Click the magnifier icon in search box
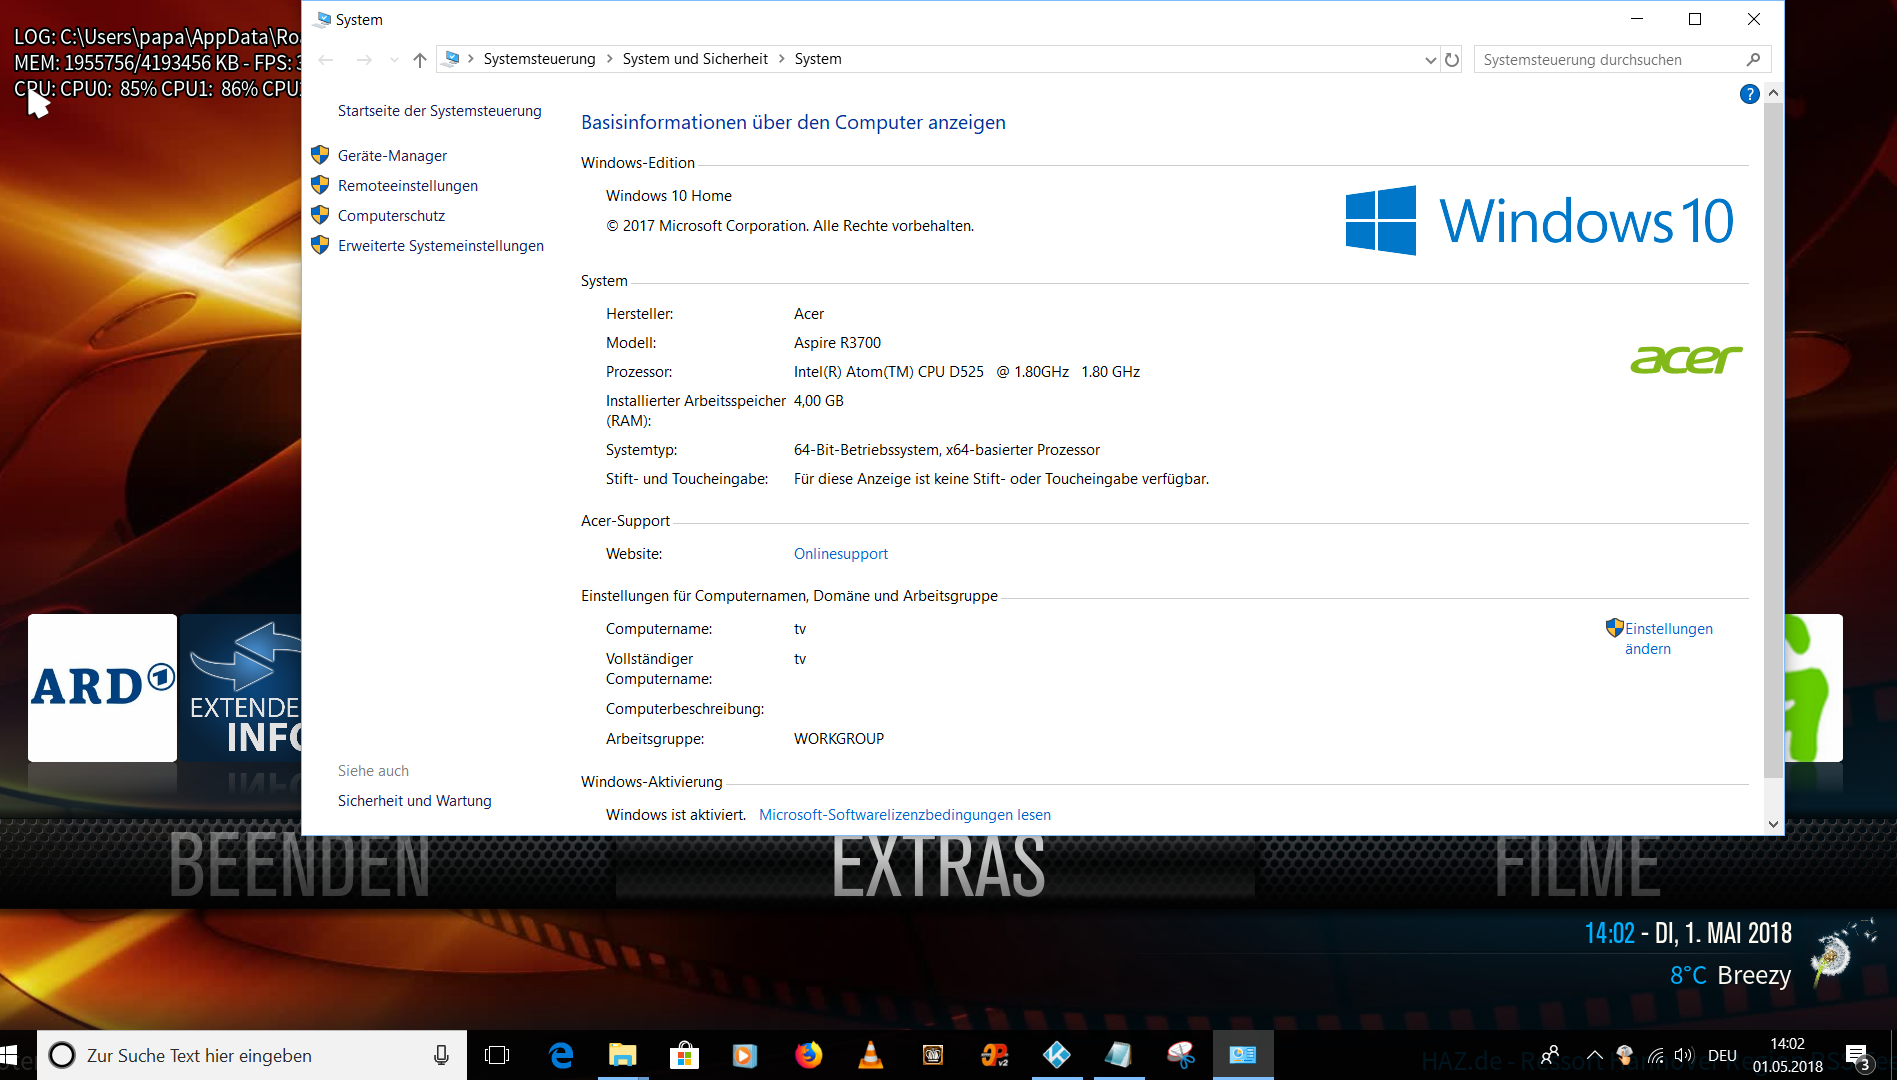Viewport: 1897px width, 1080px height. coord(1753,60)
